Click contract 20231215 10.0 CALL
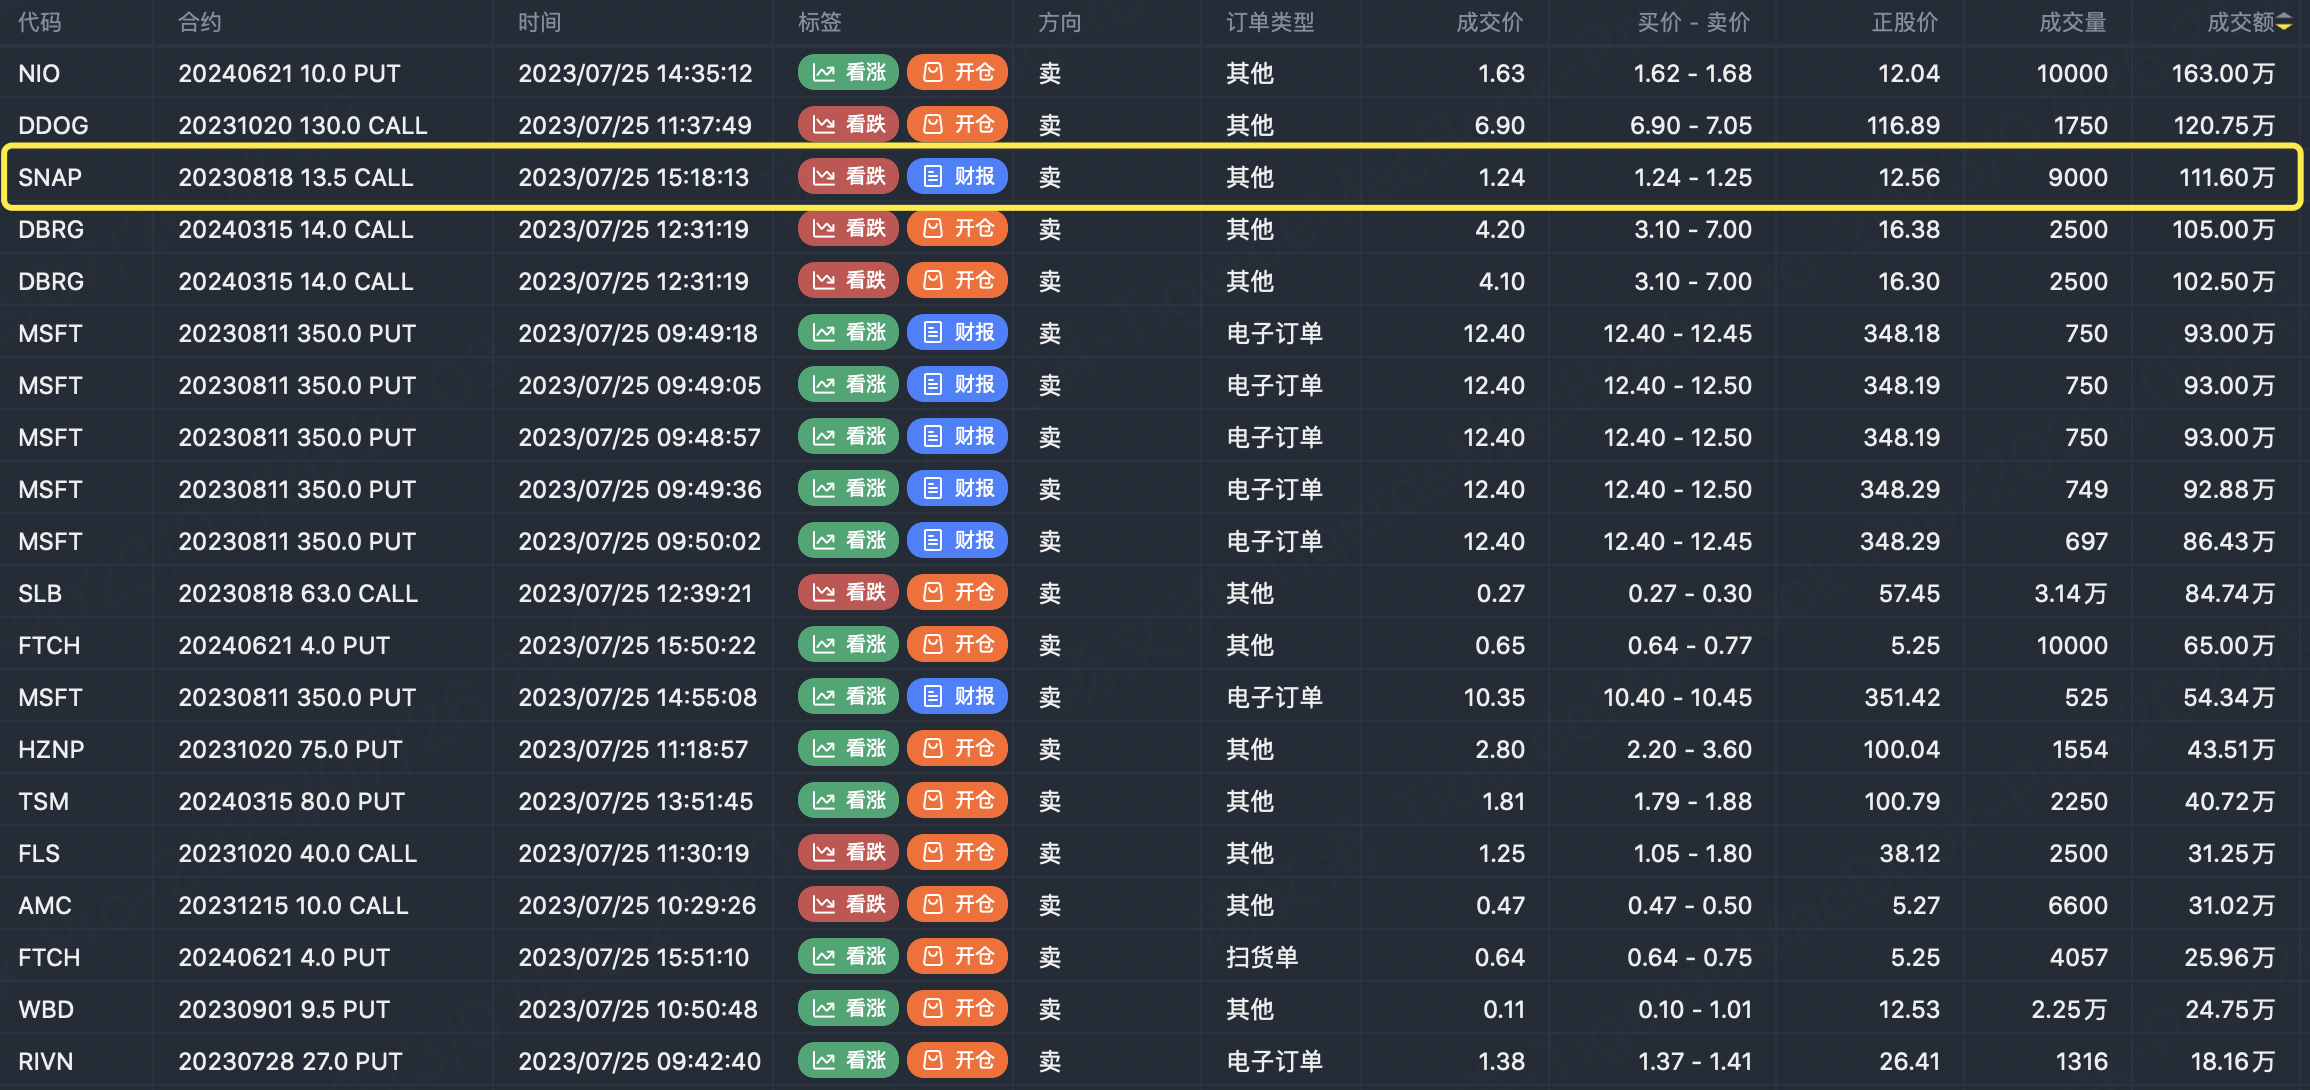This screenshot has height=1090, width=2310. point(294,905)
